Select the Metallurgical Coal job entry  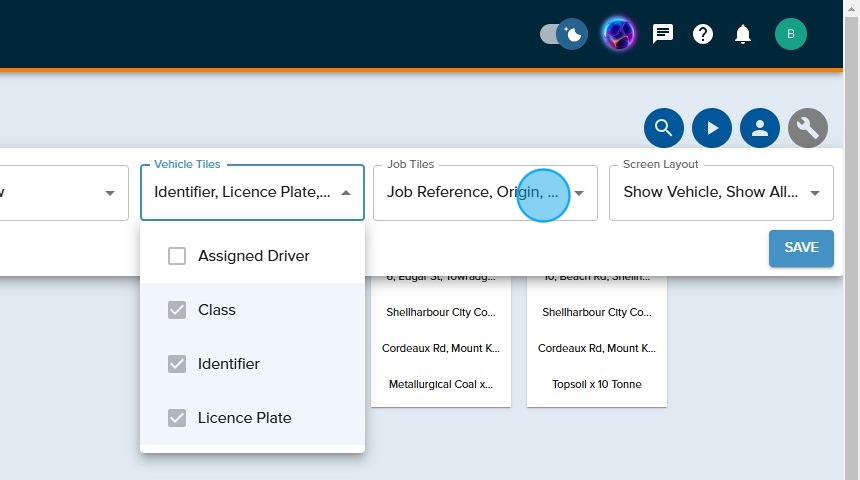tap(441, 384)
